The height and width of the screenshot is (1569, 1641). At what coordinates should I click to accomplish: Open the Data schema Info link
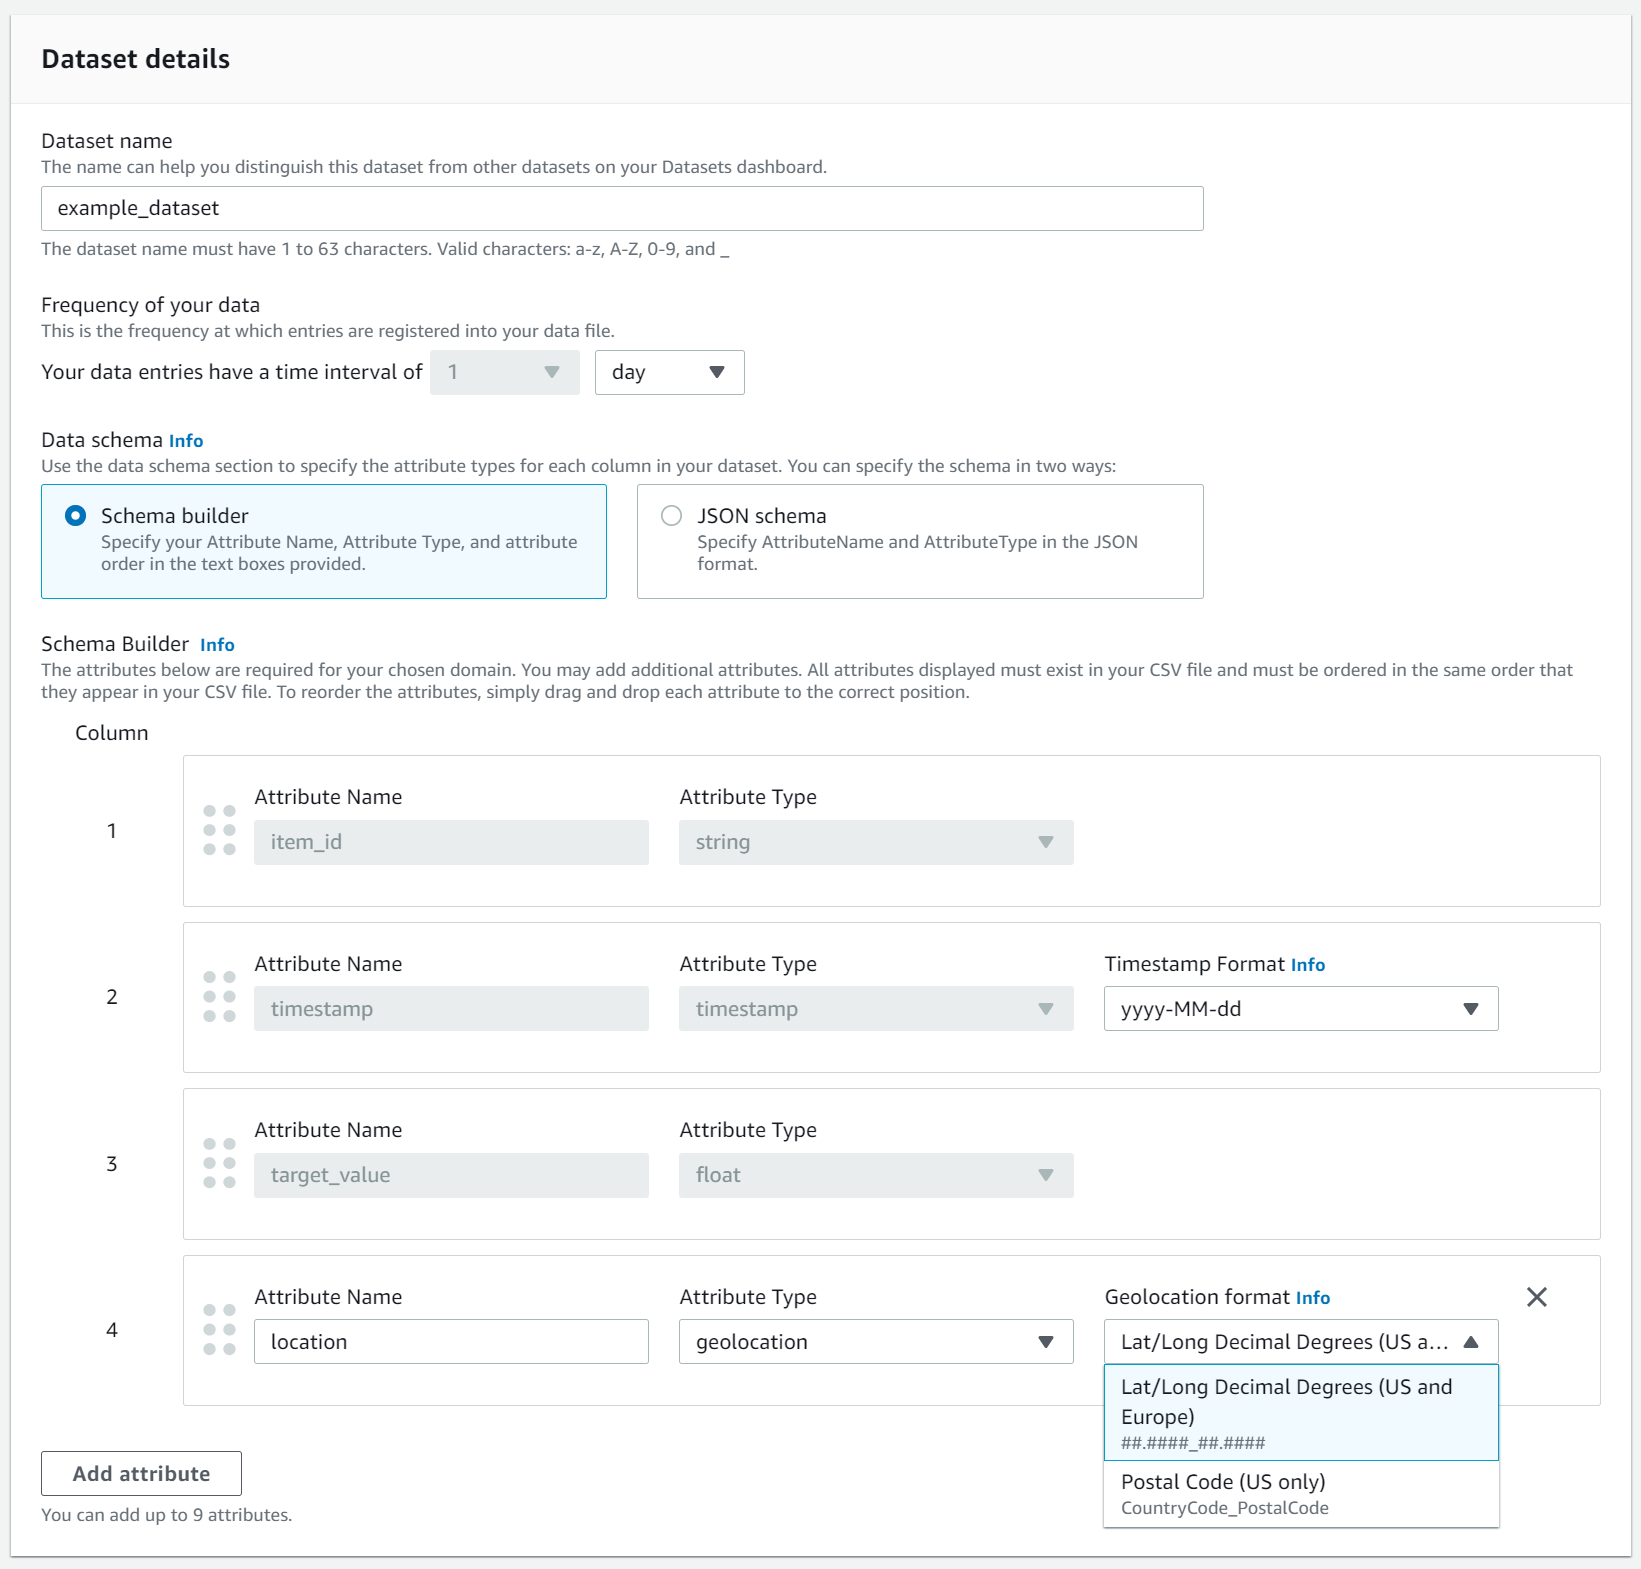click(x=187, y=440)
